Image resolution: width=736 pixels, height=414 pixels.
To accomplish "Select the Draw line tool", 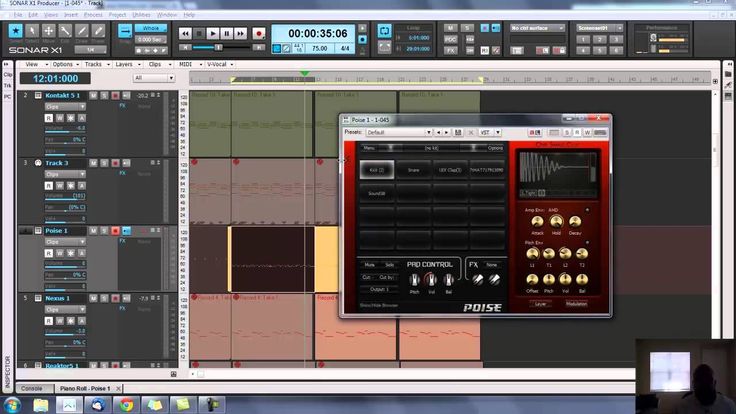I will coord(82,31).
